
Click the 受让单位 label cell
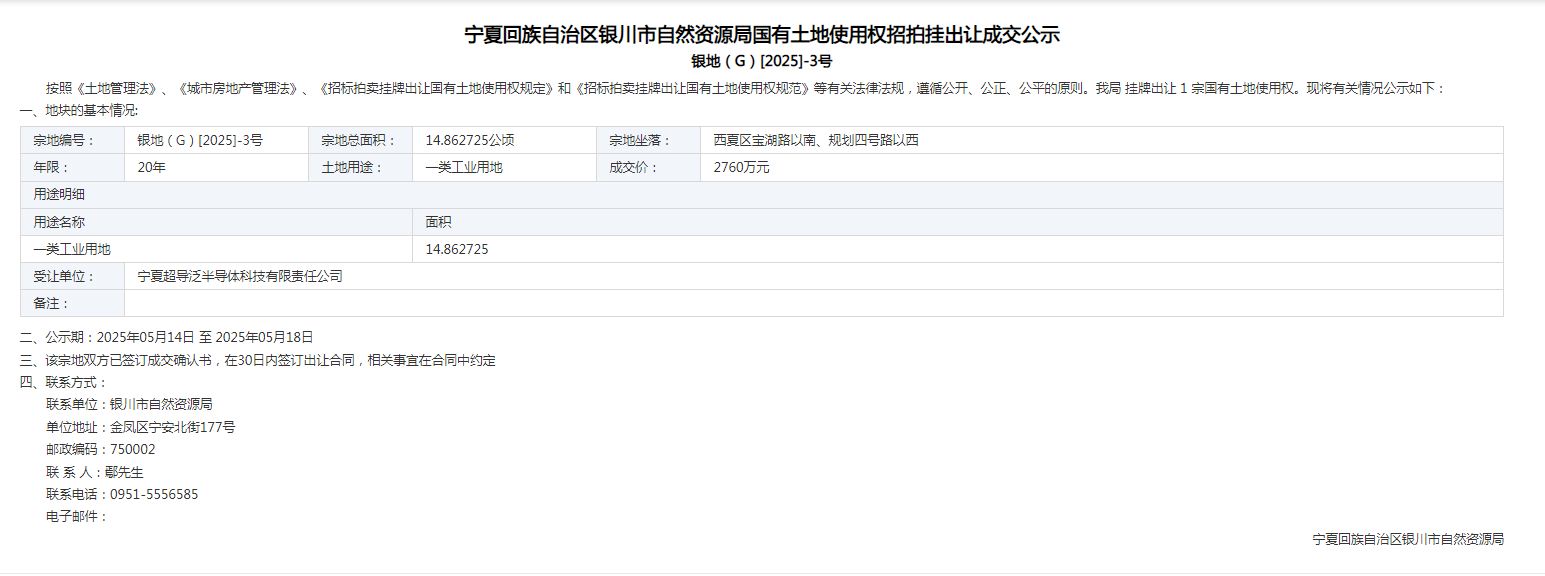pyautogui.click(x=72, y=276)
